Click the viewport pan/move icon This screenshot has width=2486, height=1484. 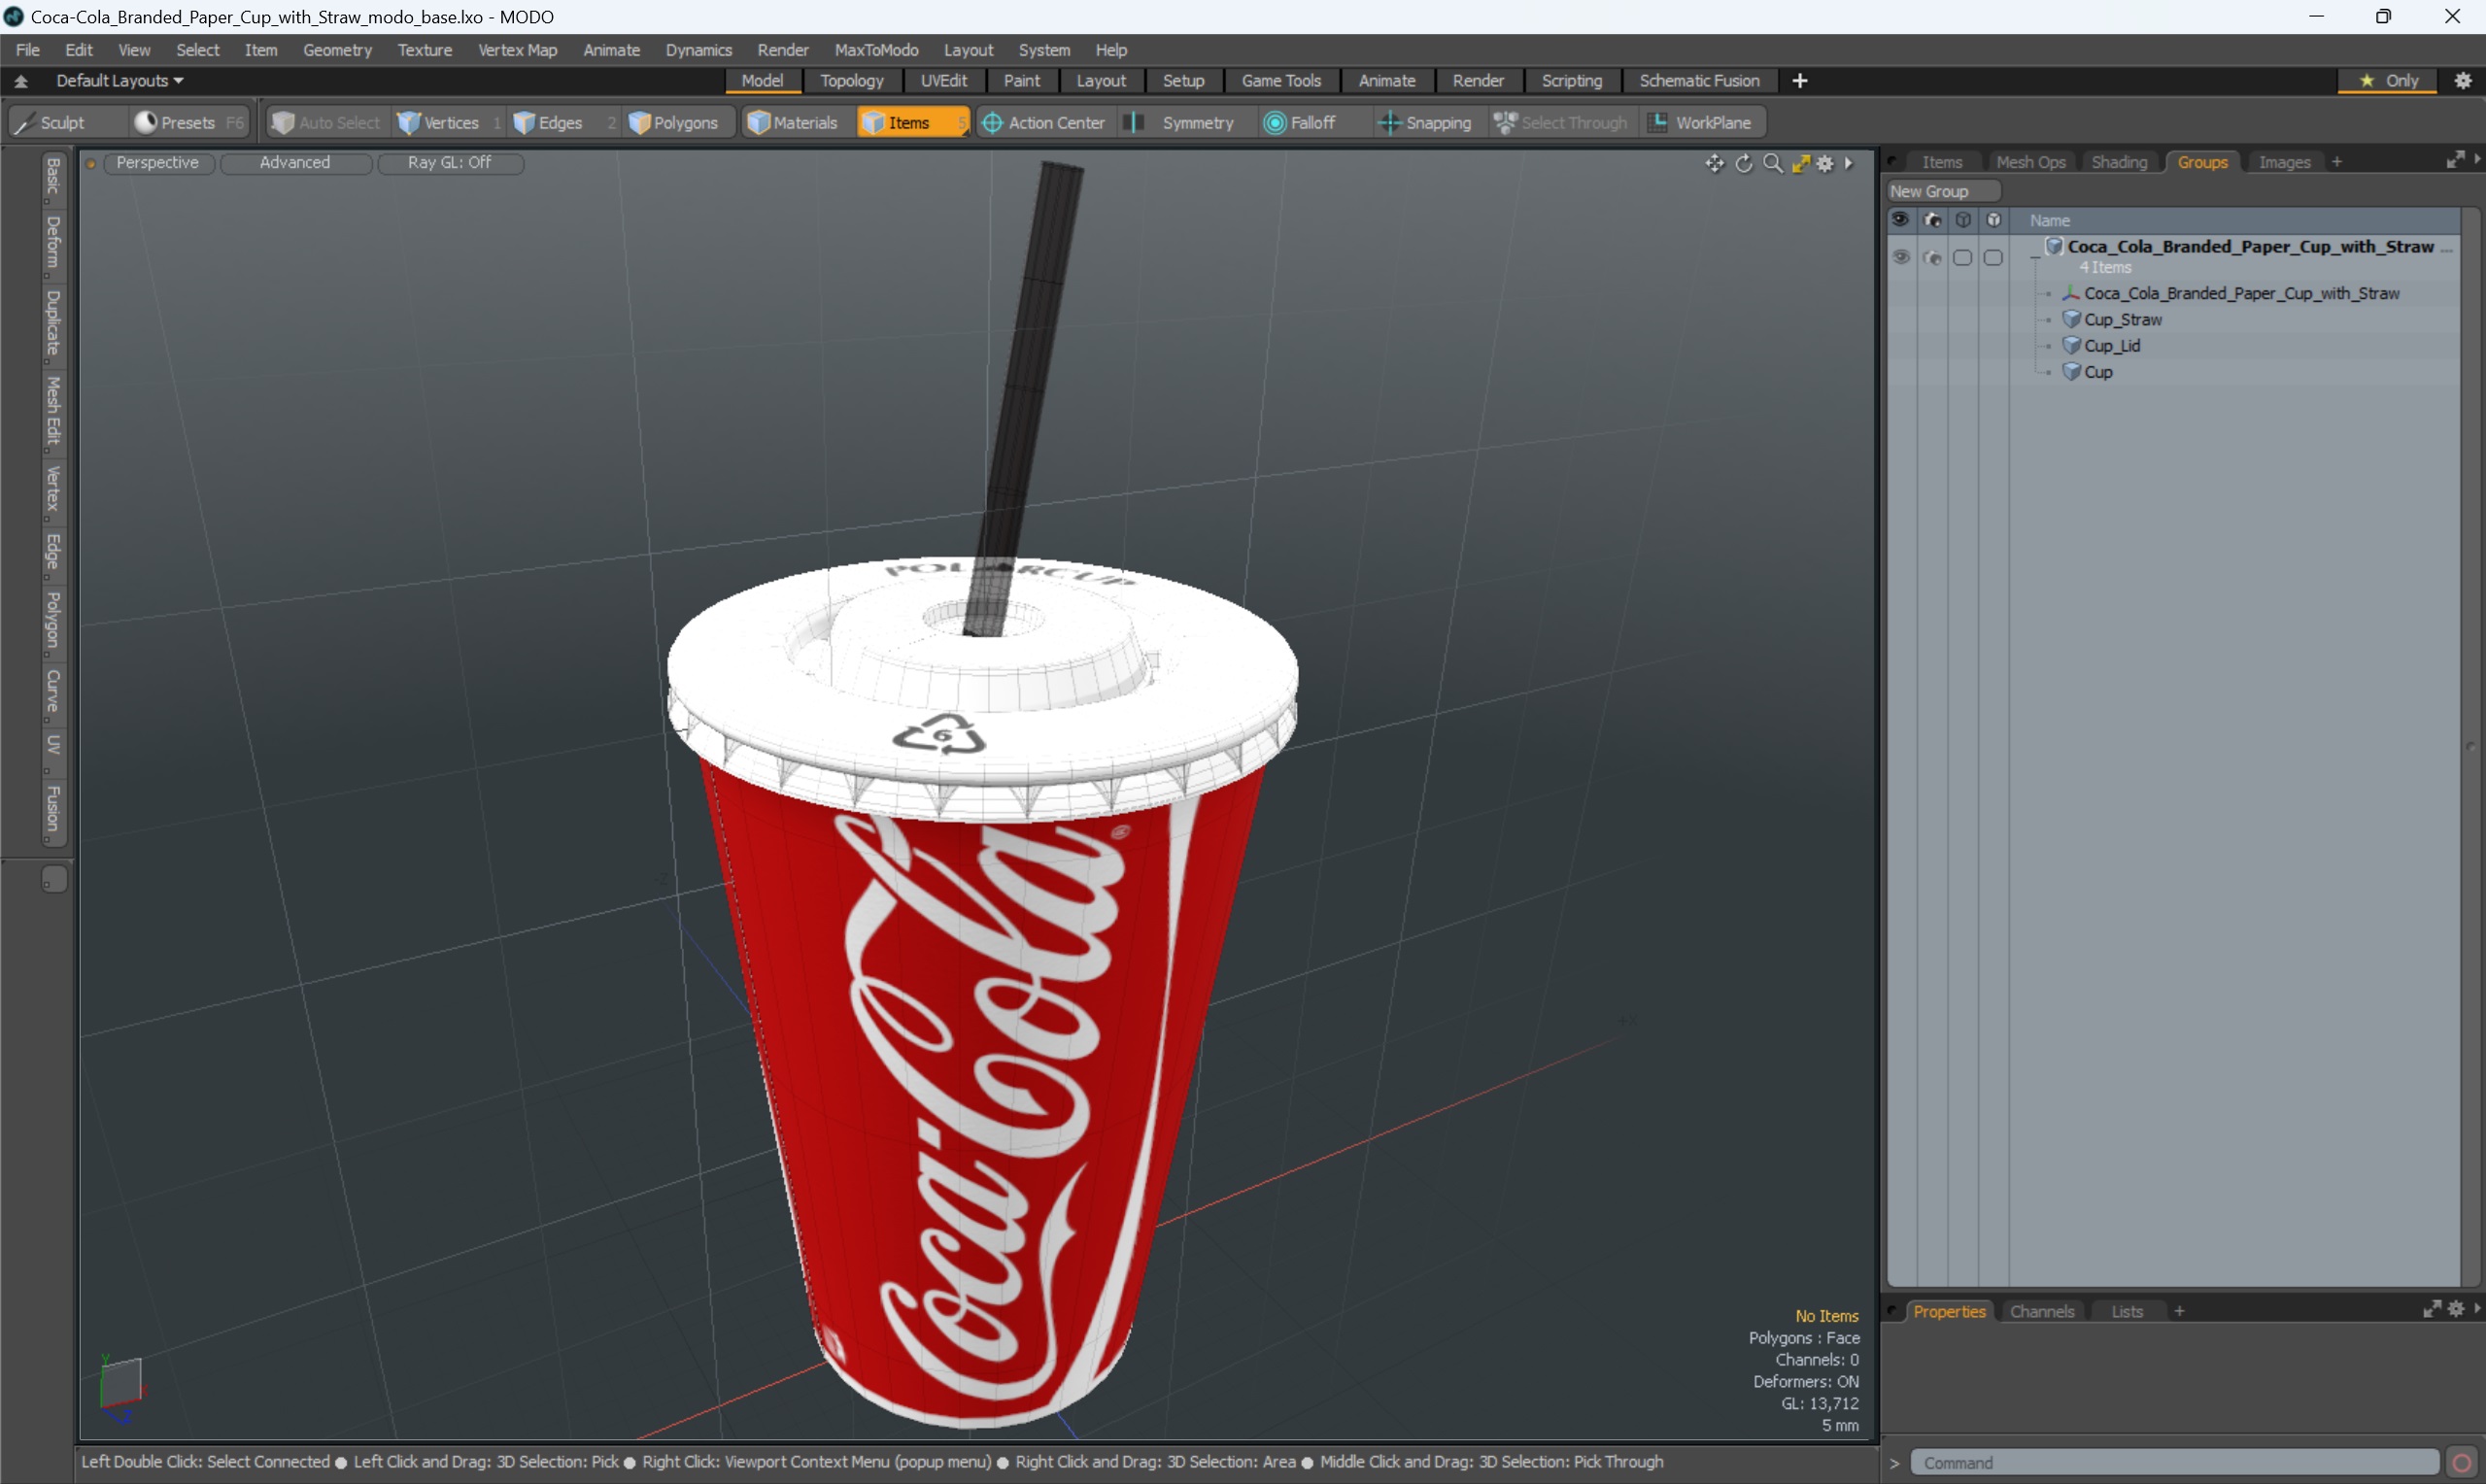point(1714,163)
